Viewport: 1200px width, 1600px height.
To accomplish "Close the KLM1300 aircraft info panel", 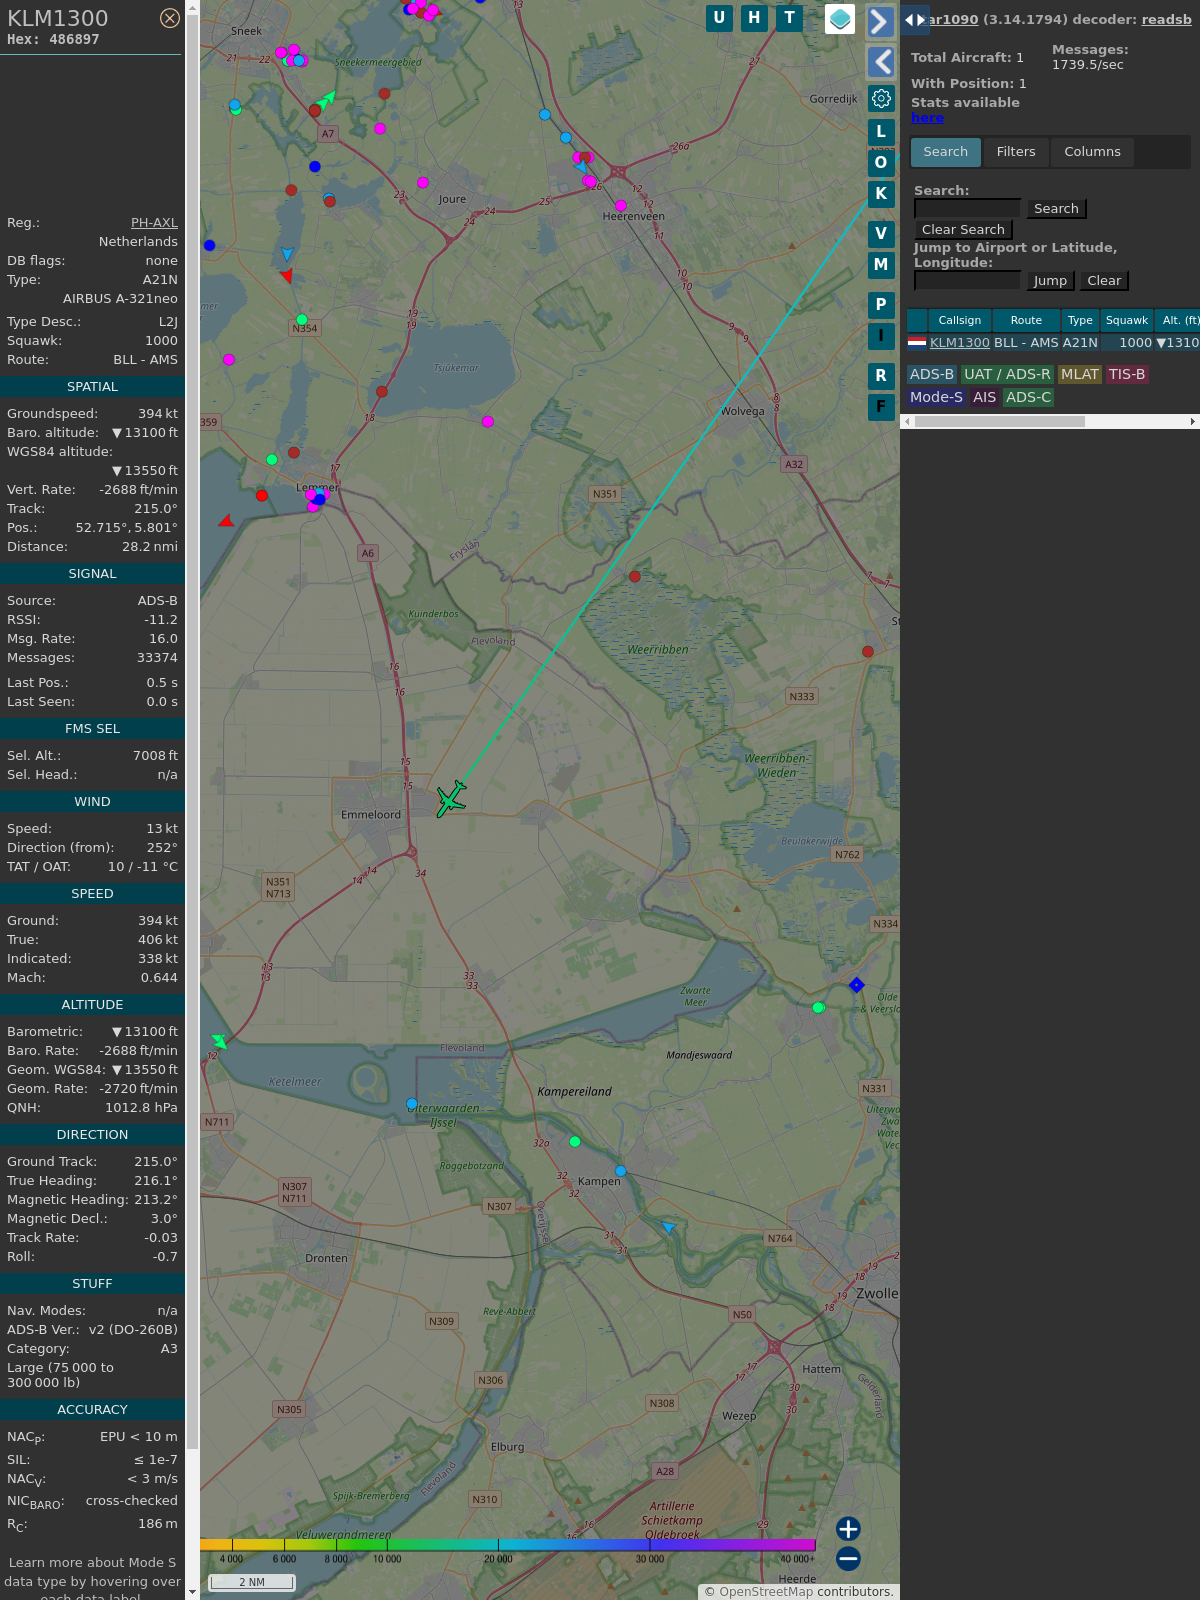I will (x=170, y=18).
